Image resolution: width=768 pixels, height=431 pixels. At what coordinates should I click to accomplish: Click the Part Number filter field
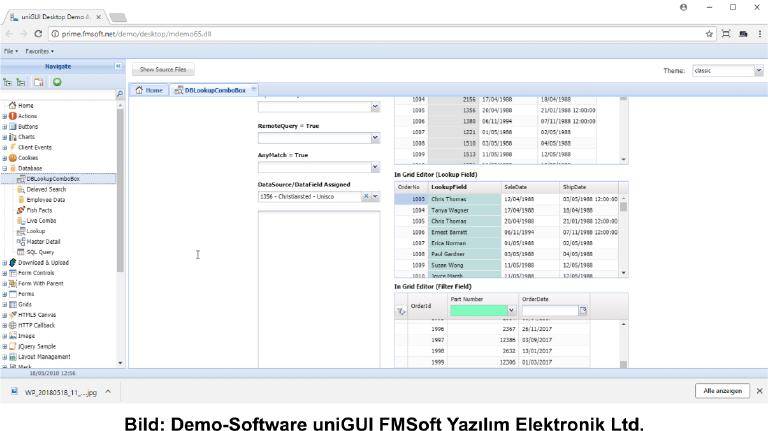pos(478,311)
